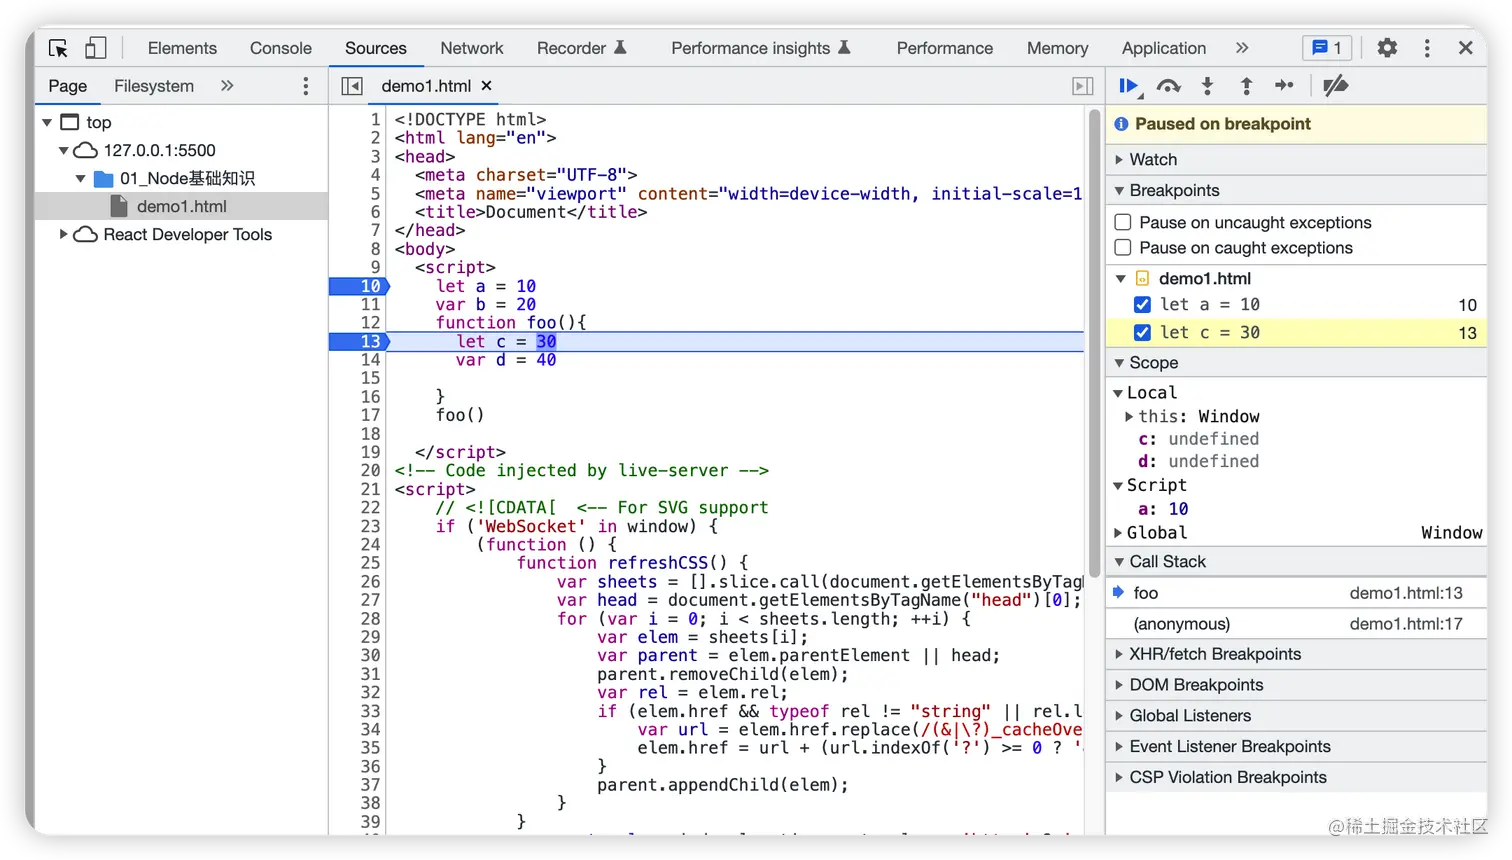Screen dimensions: 1512x860
Task: Click the demo1.html file icon in Breakpoints
Action: click(x=1142, y=279)
